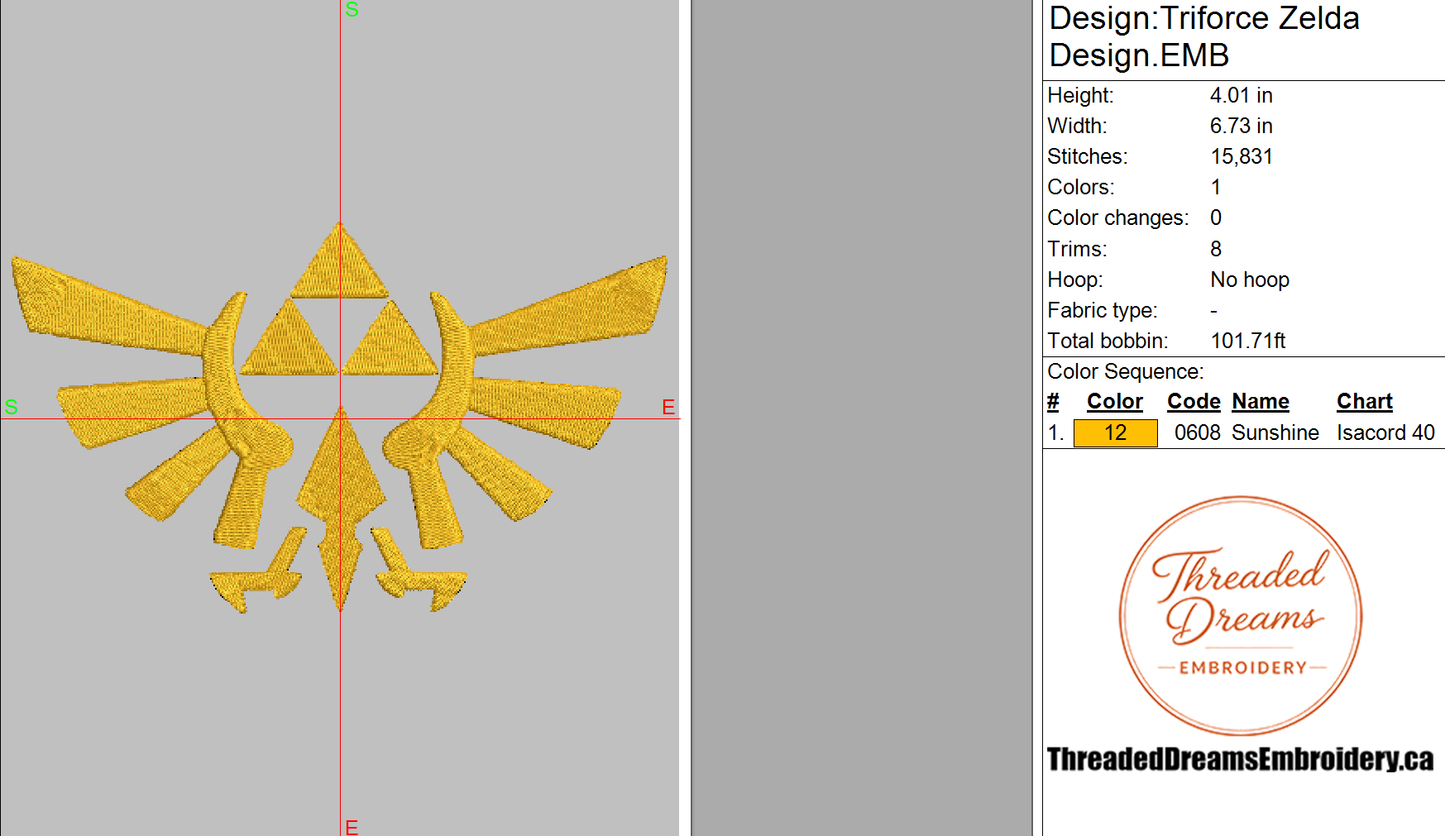The width and height of the screenshot is (1445, 836).
Task: Click the 'Chart' column header
Action: [1364, 402]
